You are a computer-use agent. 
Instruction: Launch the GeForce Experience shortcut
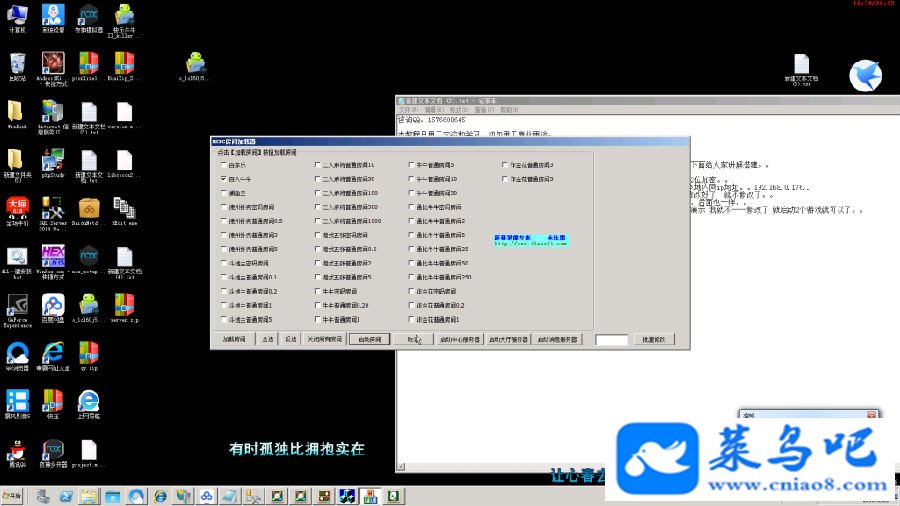(x=17, y=310)
